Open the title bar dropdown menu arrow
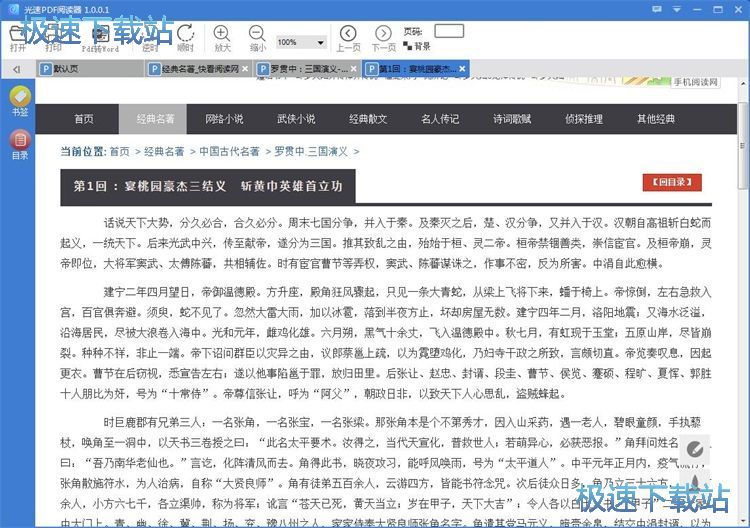 pos(677,9)
